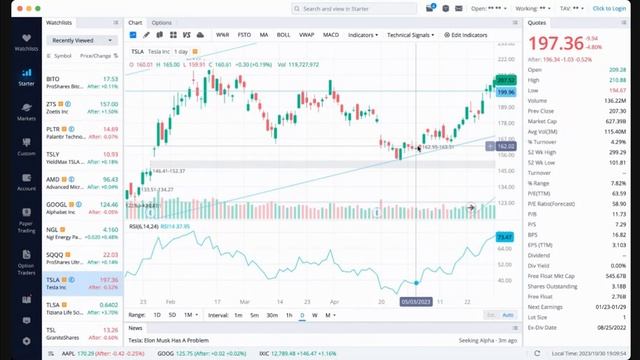Switch to the Chart tab
Screen dimensions: 640x360
pyautogui.click(x=135, y=23)
